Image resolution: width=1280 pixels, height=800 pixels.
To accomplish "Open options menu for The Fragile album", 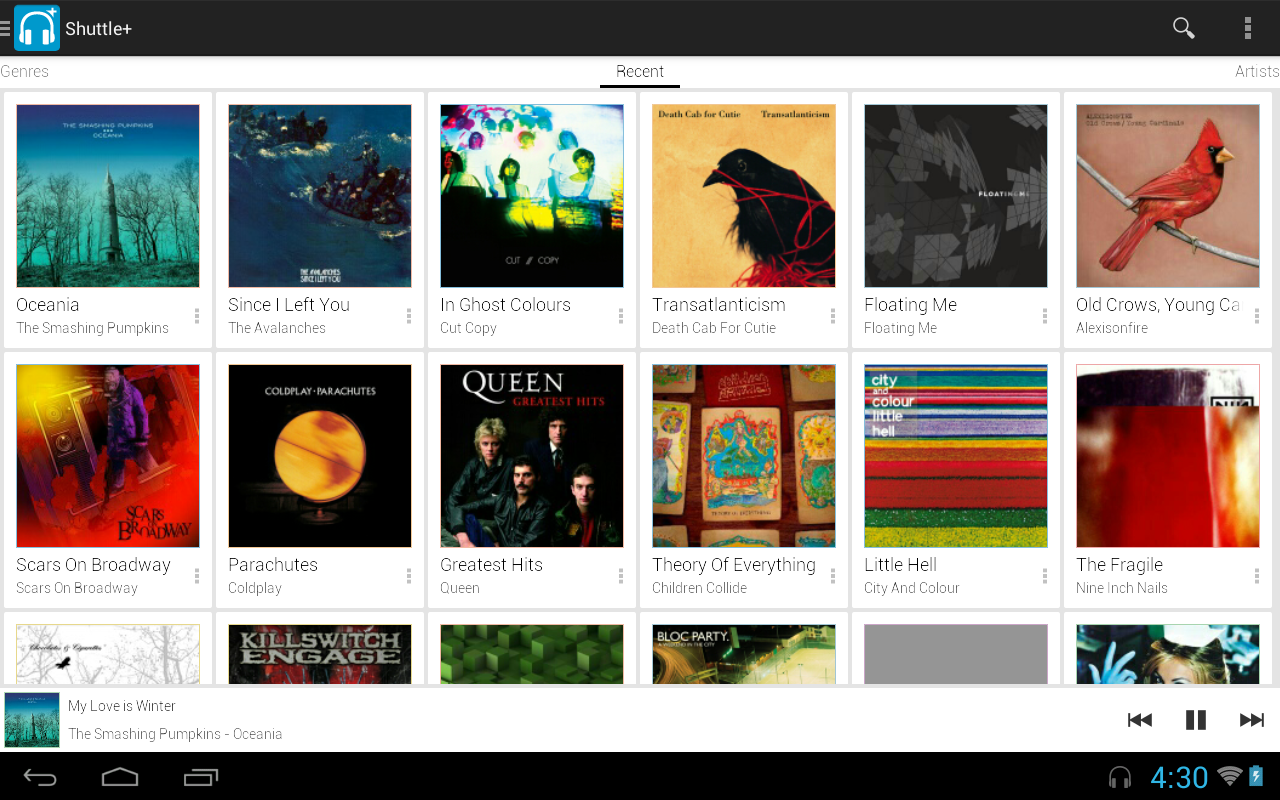I will click(x=1256, y=575).
